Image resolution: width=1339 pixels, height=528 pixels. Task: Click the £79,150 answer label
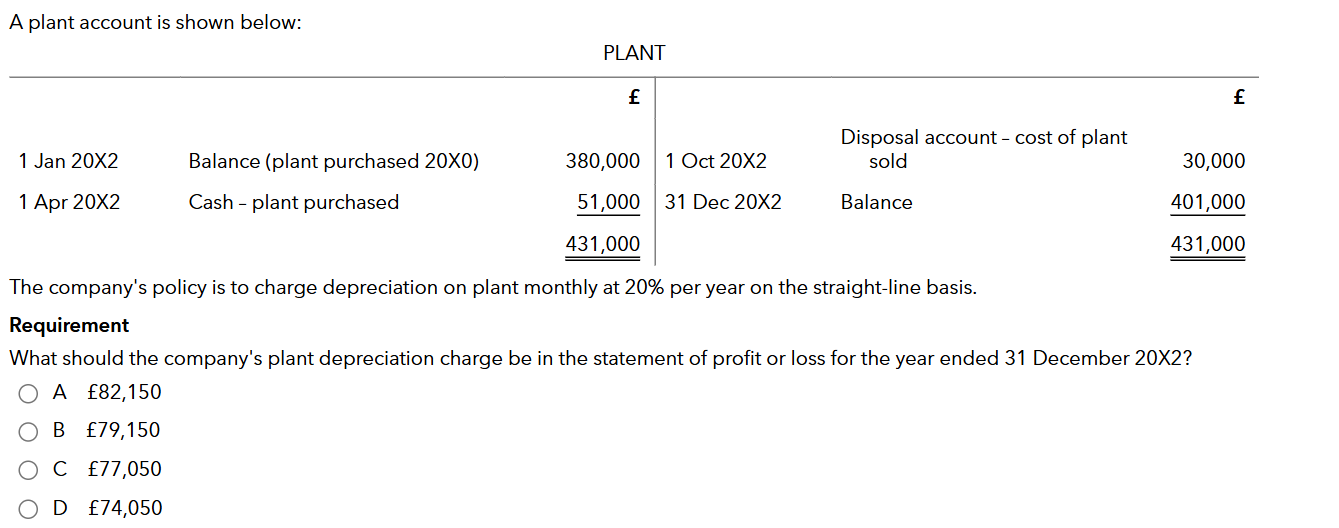tap(124, 430)
